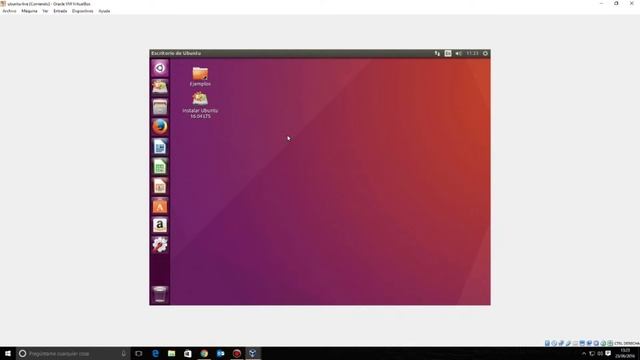
Task: Open Google Chrome from the taskbar
Action: coord(204,353)
